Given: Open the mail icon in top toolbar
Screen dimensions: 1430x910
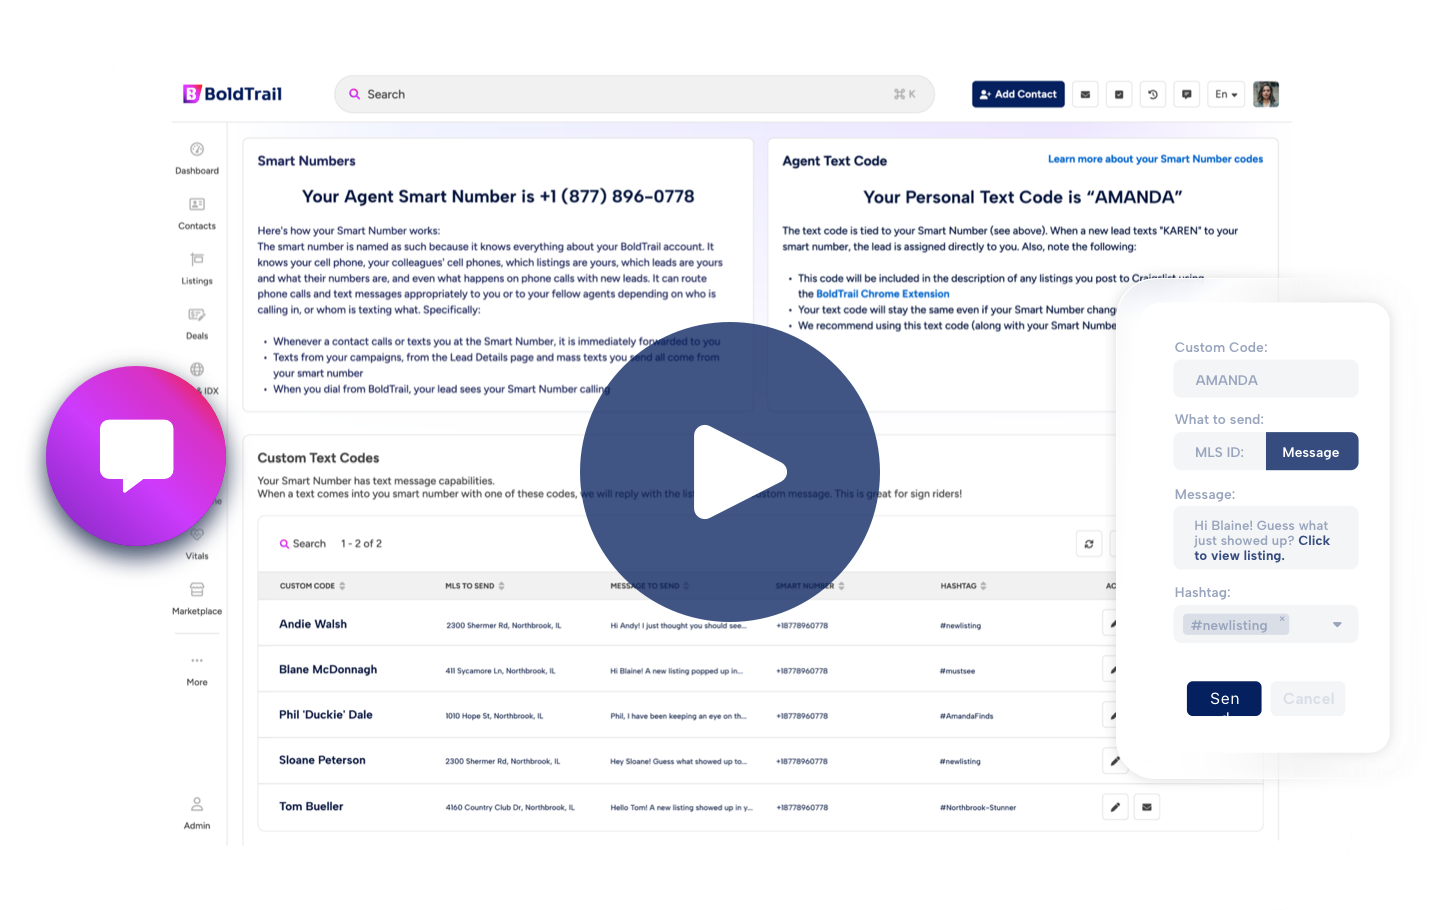Looking at the screenshot, I should (1086, 94).
